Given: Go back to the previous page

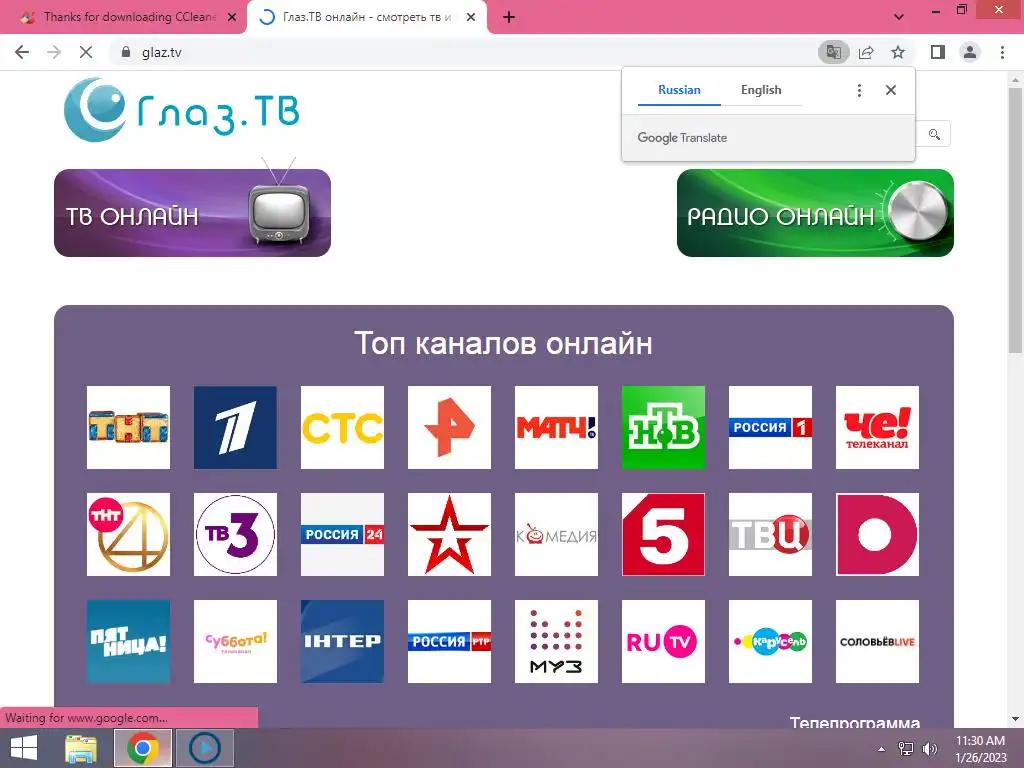Looking at the screenshot, I should click(x=22, y=52).
